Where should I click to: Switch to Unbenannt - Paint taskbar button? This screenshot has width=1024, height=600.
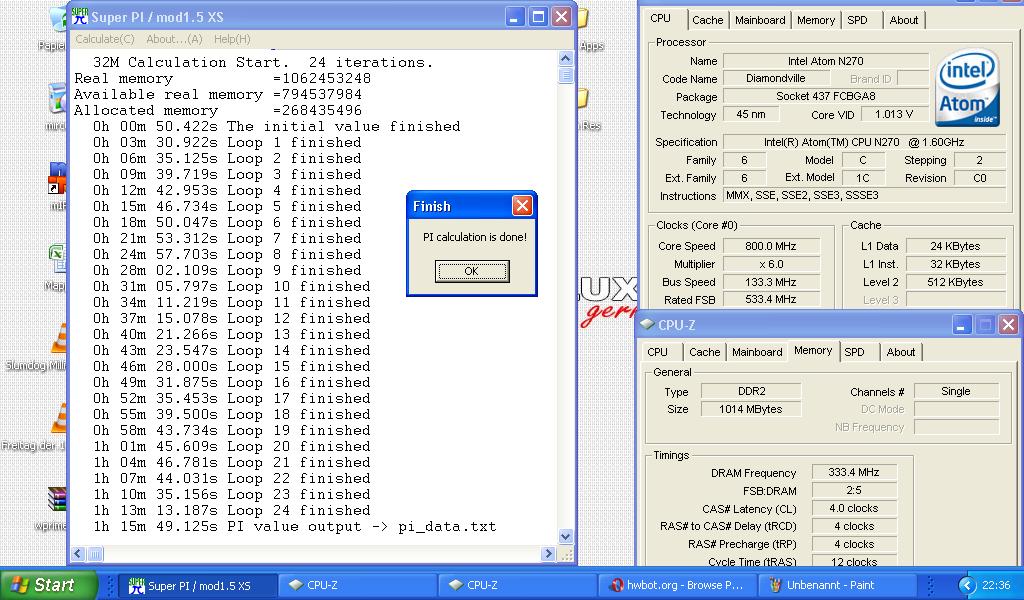(x=836, y=586)
